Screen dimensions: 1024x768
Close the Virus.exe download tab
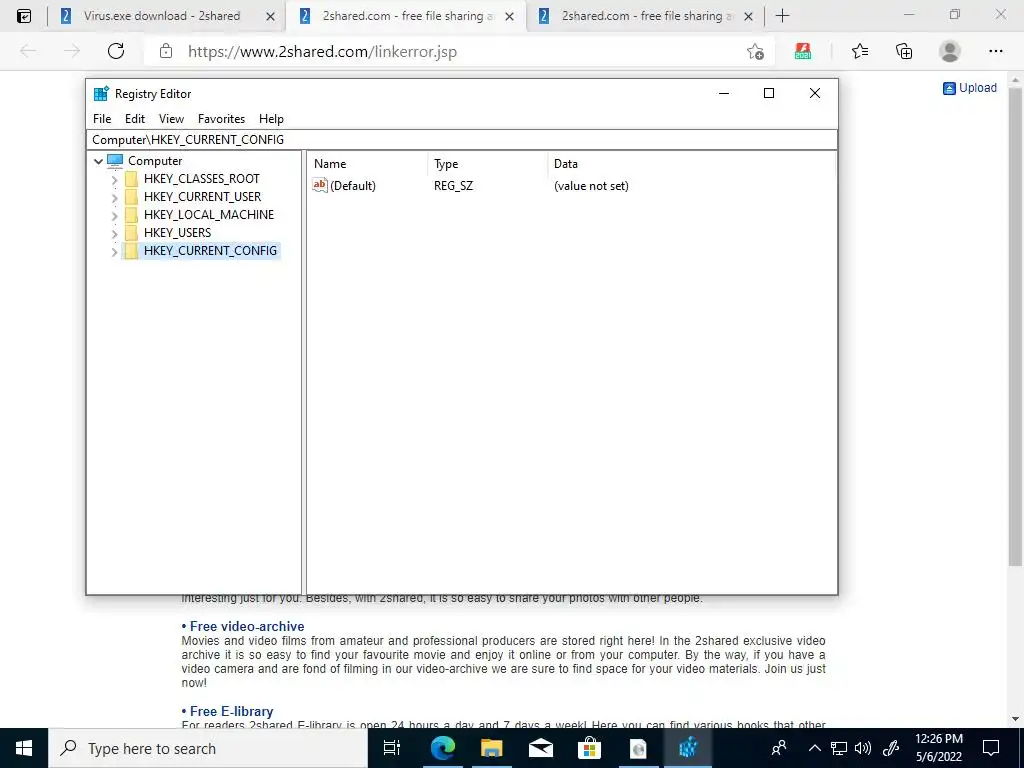coord(270,16)
